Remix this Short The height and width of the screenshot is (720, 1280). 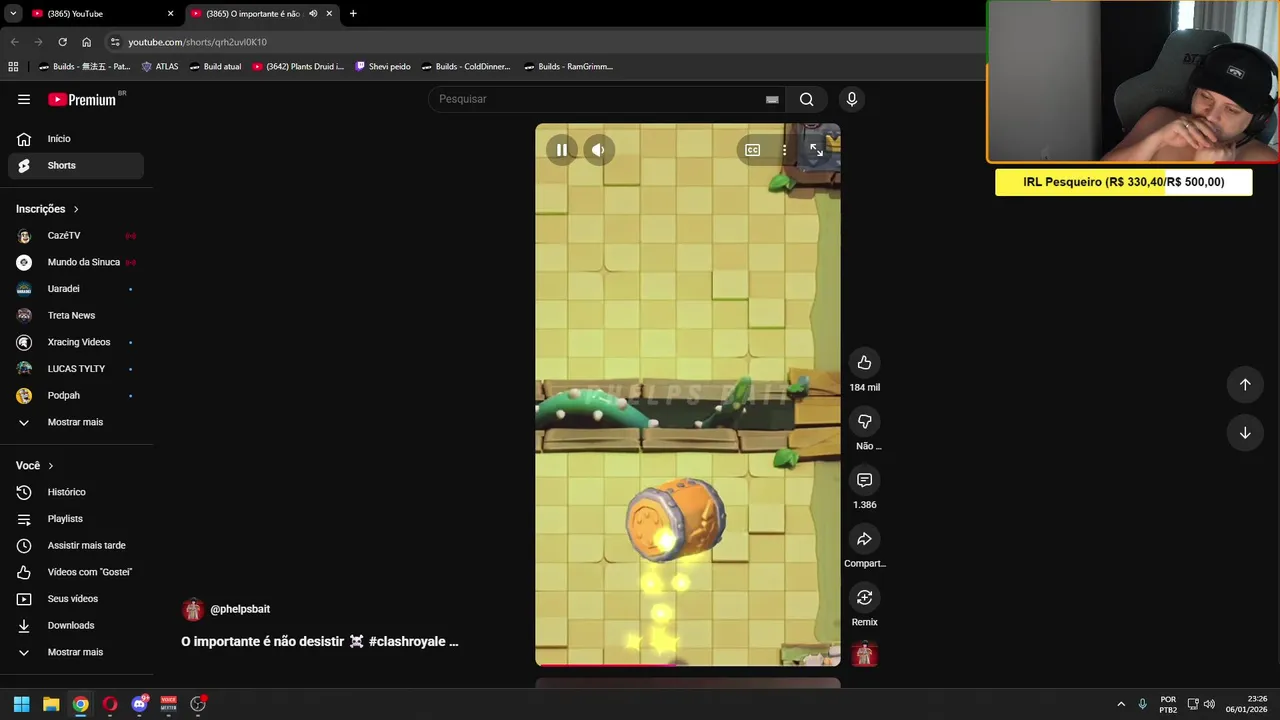pos(864,597)
